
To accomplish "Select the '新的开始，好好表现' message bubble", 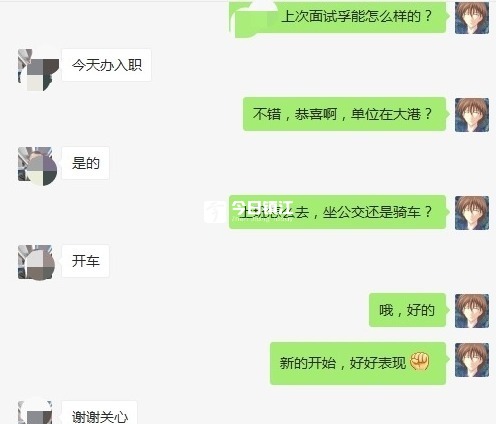I will 358,363.
